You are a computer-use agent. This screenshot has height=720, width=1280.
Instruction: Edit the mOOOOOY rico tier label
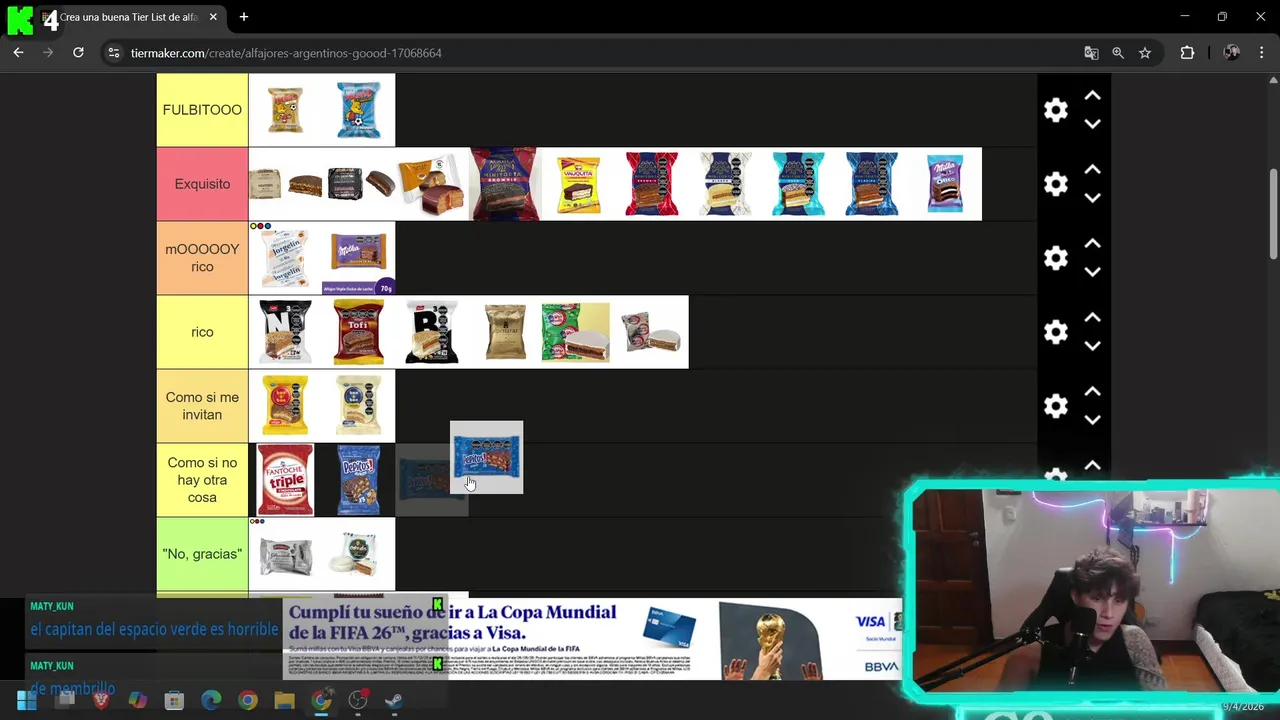click(x=202, y=258)
